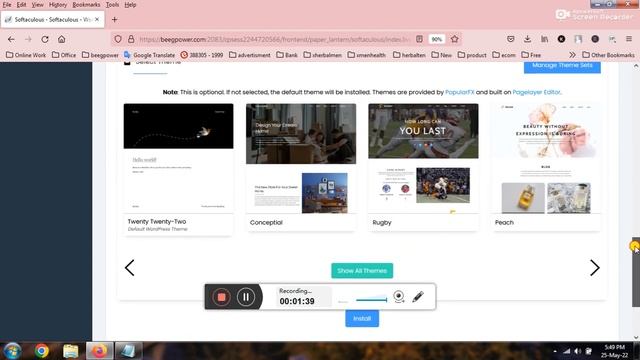This screenshot has width=640, height=360.
Task: Open the Bookmarks menu
Action: coord(86,5)
